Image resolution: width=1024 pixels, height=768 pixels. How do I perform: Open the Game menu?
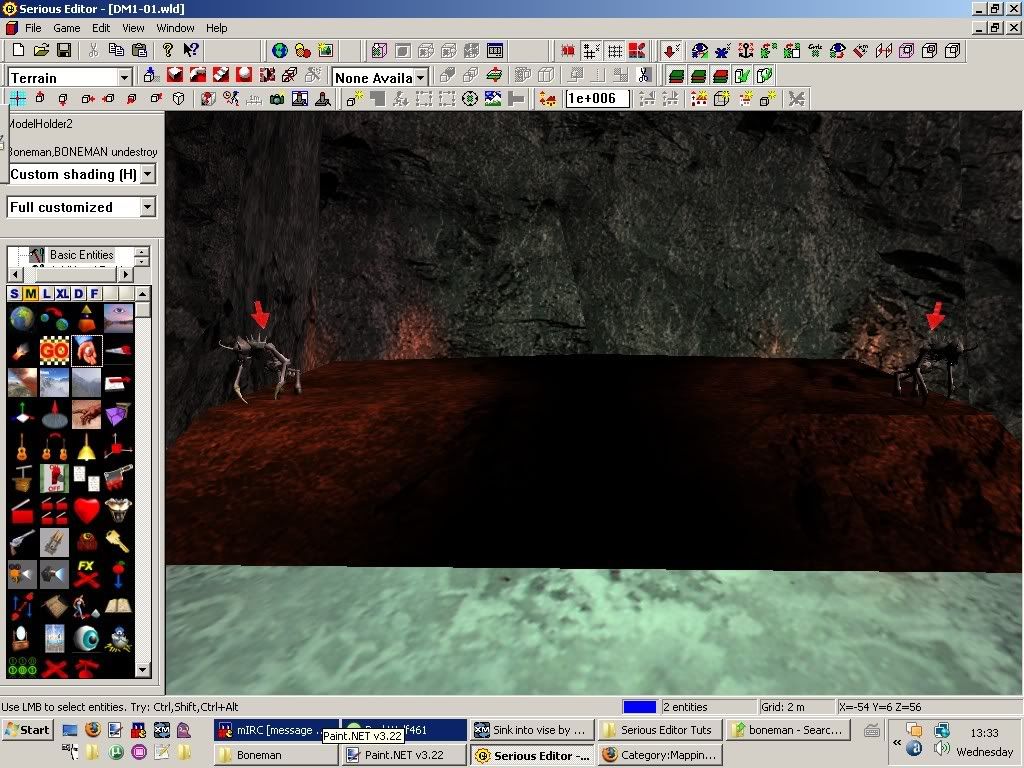coord(67,28)
